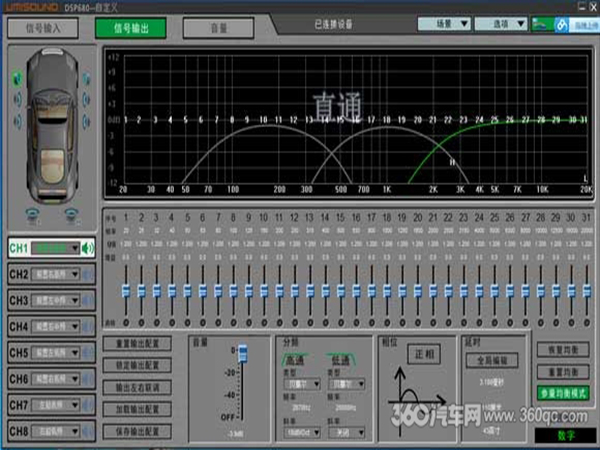Click the right subwoofer icon below car
Image resolution: width=600 pixels, height=450 pixels.
coord(71,213)
